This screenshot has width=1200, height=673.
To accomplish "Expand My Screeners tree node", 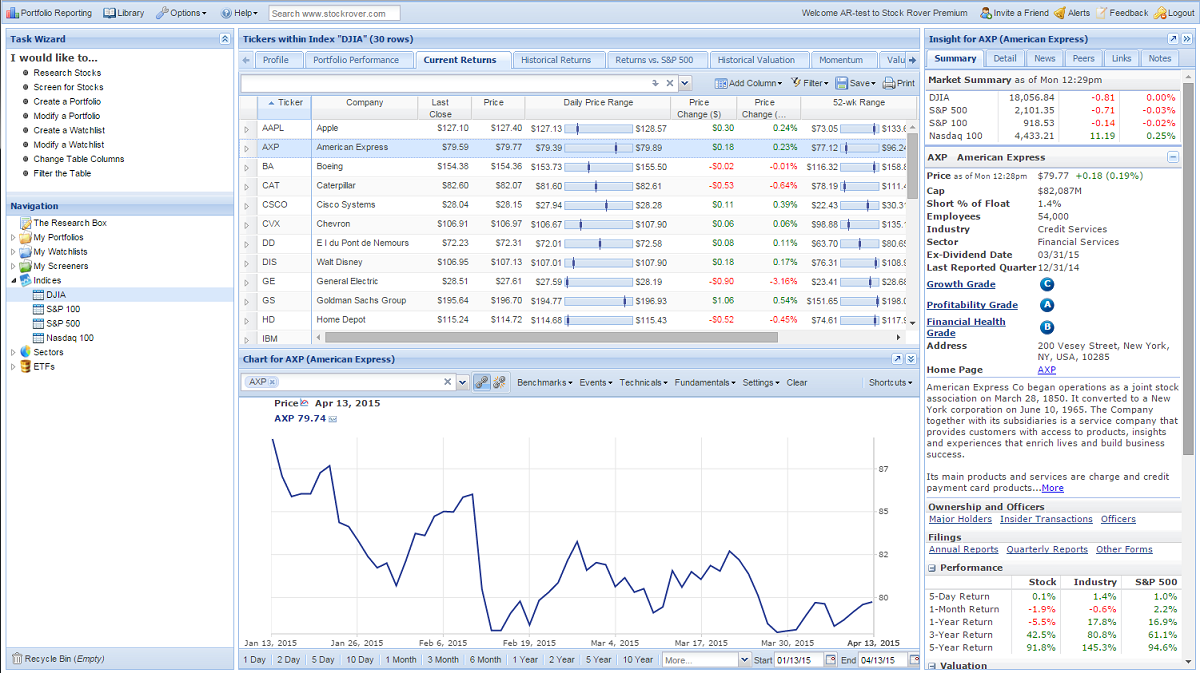I will point(13,267).
